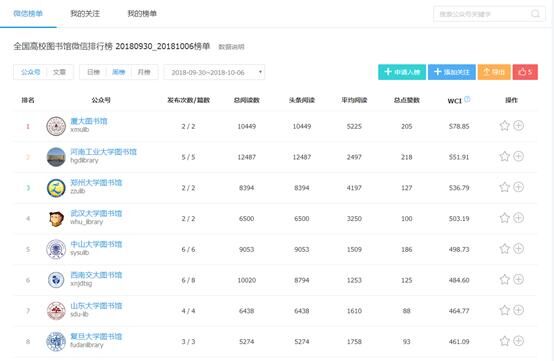Click plus icon in 西南交大图书馆 row
The width and height of the screenshot is (554, 361).
point(518,279)
